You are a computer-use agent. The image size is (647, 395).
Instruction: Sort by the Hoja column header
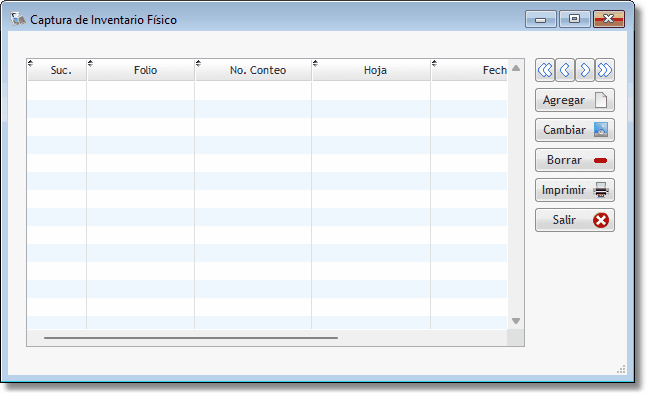coord(371,70)
